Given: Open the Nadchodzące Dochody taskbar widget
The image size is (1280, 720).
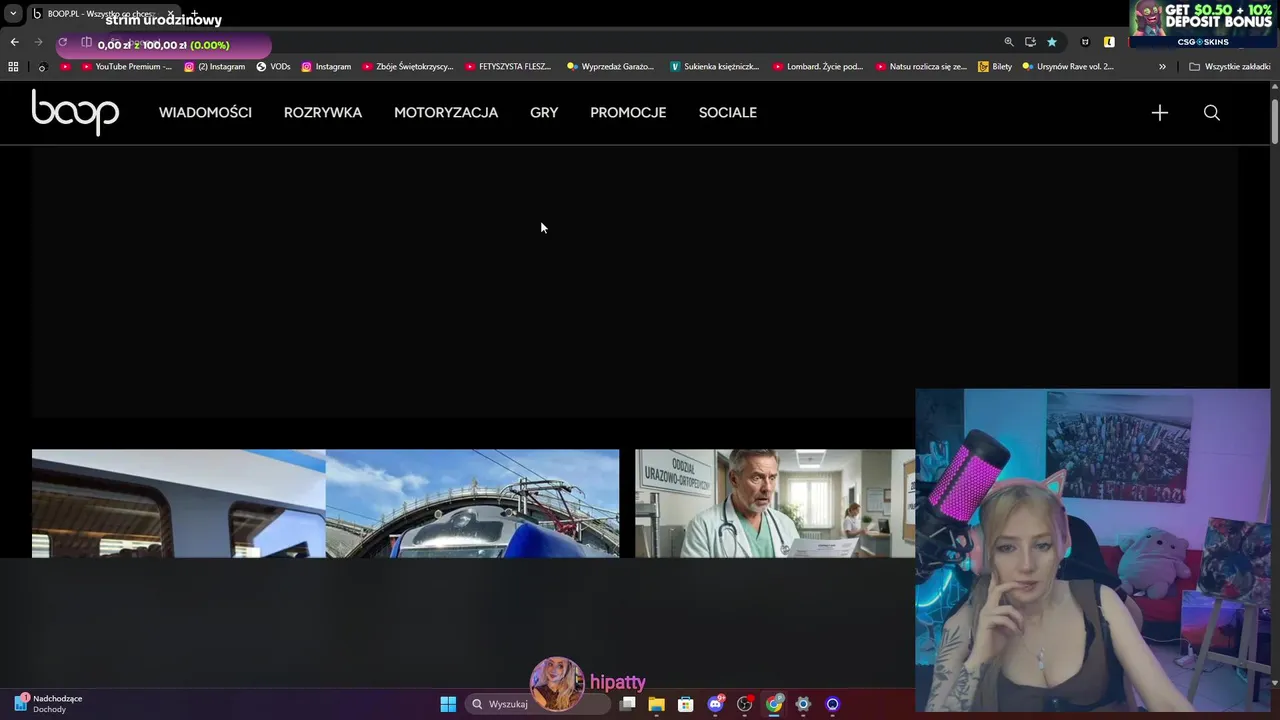Looking at the screenshot, I should 48,704.
